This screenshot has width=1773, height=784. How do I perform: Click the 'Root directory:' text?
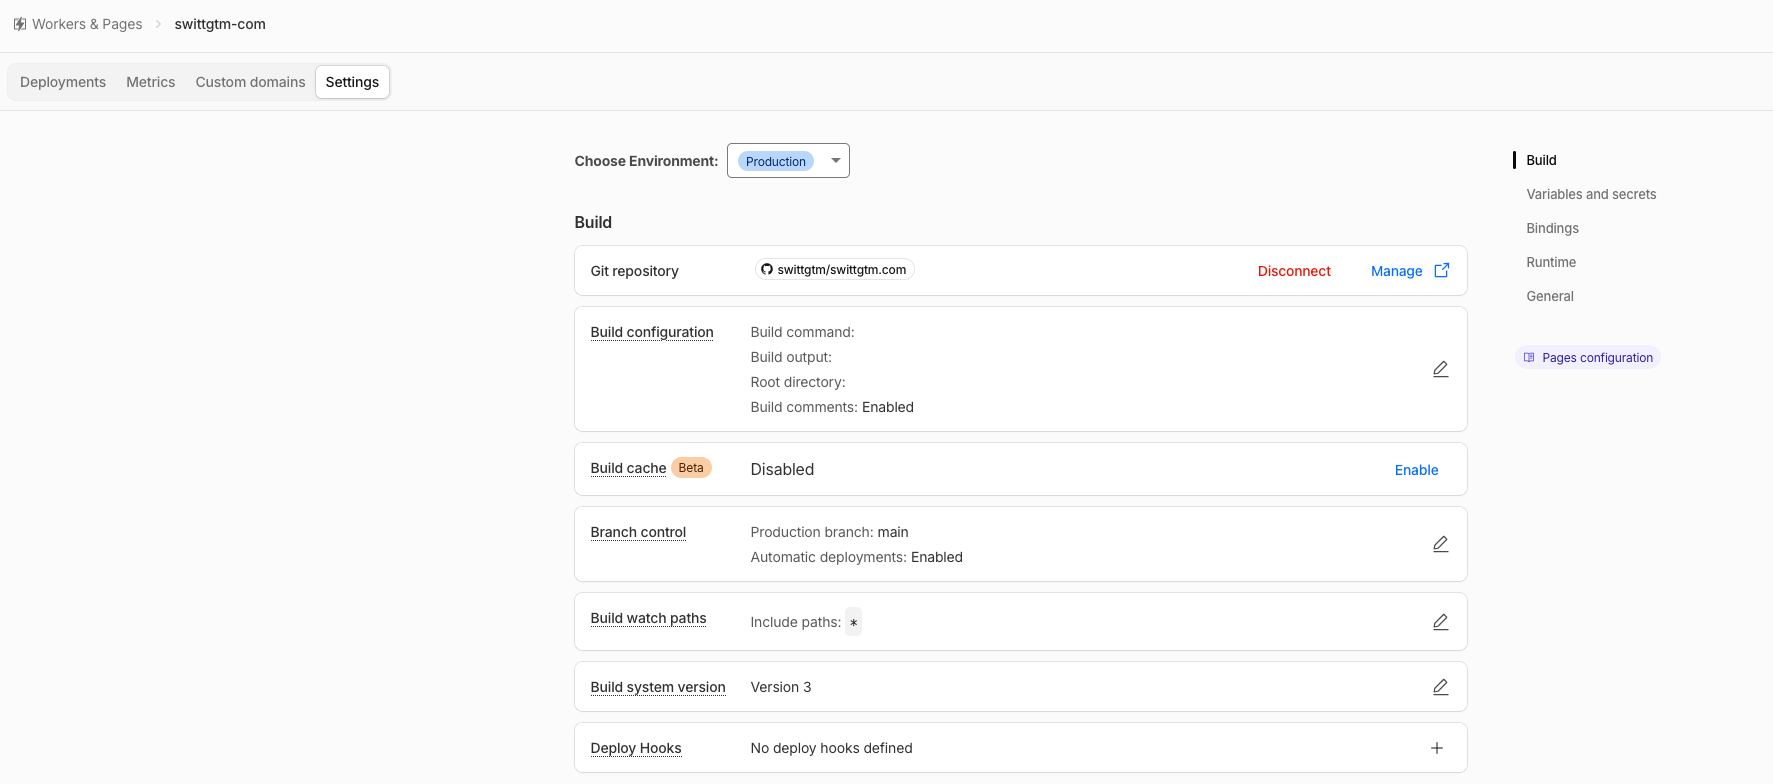(x=798, y=382)
